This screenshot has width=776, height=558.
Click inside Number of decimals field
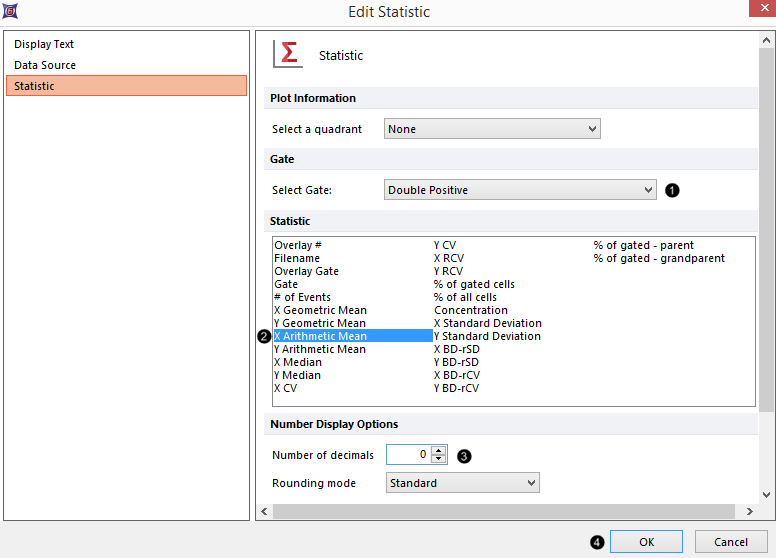(408, 455)
